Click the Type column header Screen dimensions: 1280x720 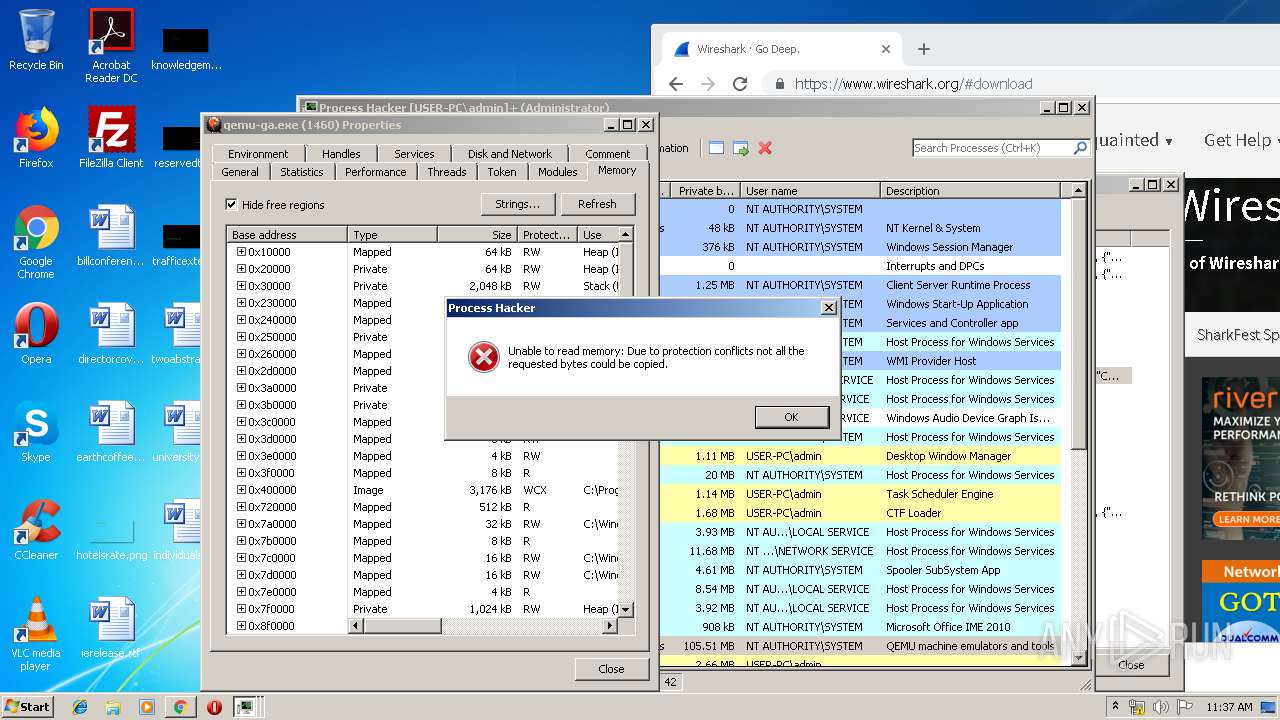(392, 235)
